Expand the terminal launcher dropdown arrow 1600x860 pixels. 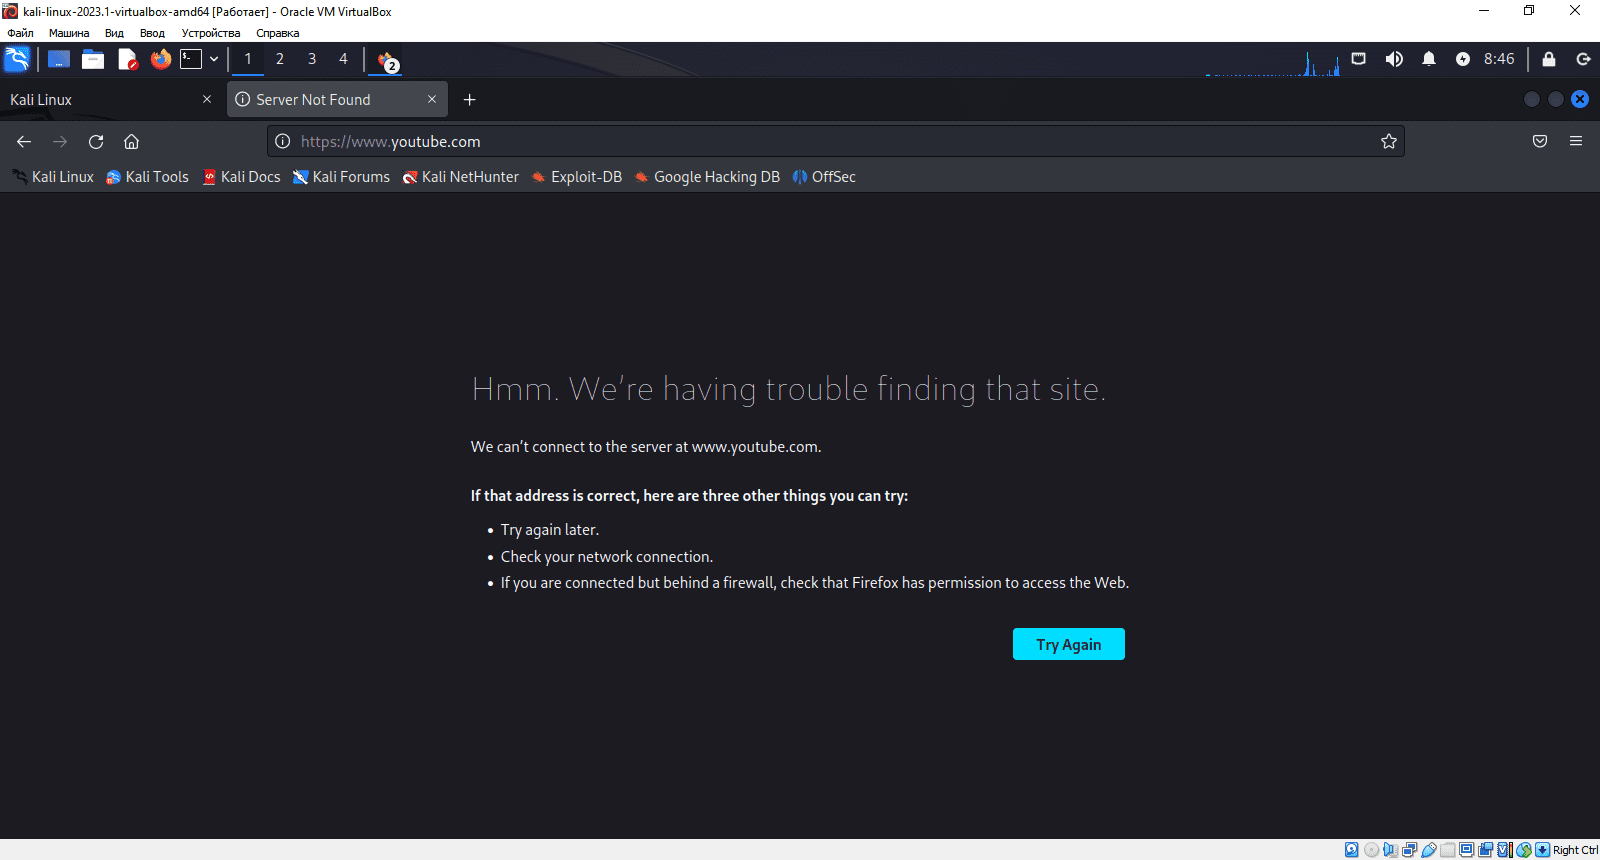pyautogui.click(x=214, y=59)
